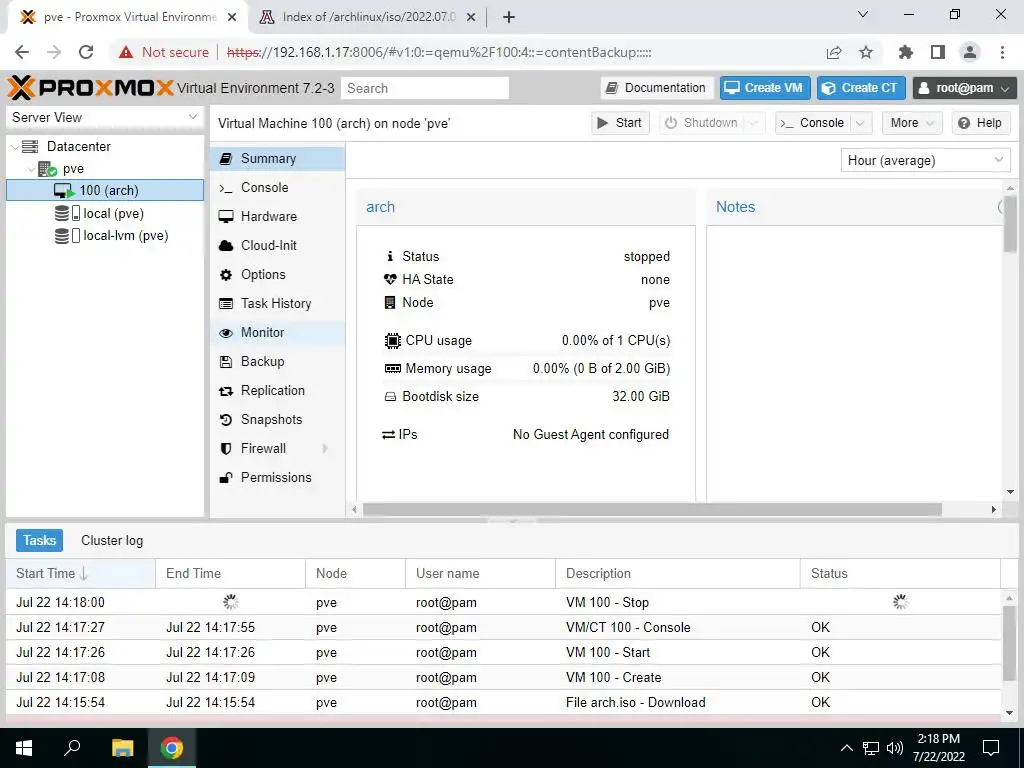The image size is (1024, 768).
Task: Switch to the Cluster log tab
Action: tap(112, 540)
